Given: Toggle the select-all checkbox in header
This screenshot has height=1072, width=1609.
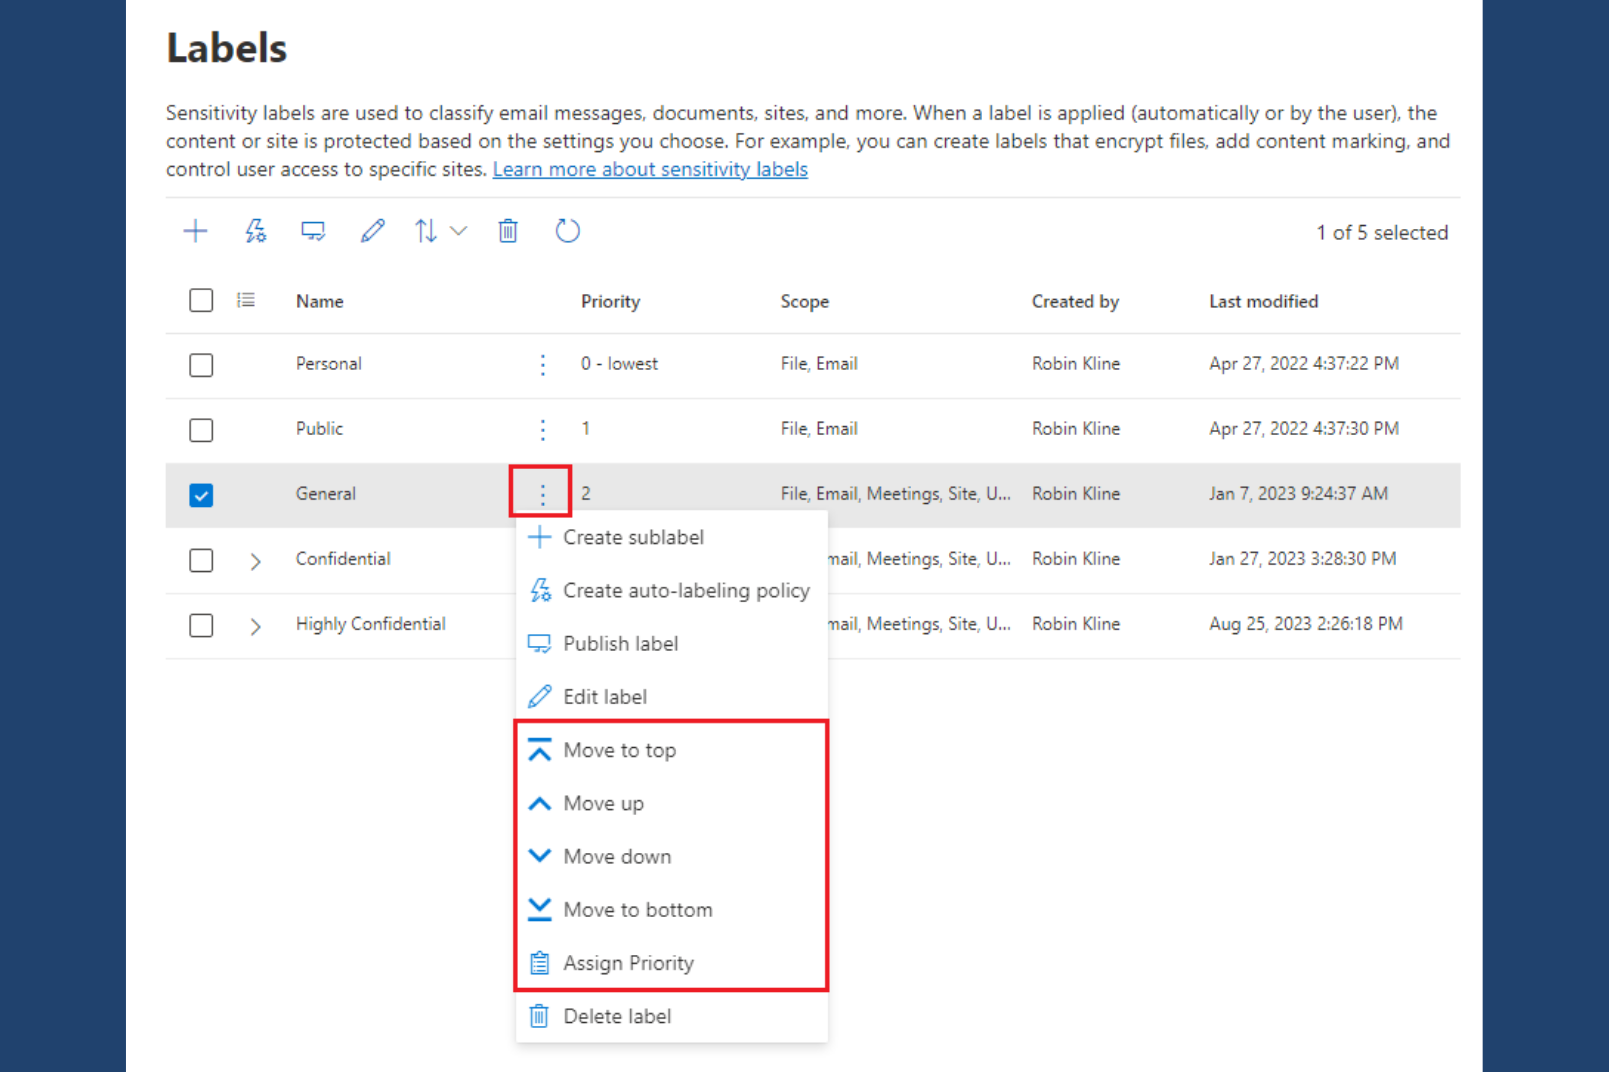Looking at the screenshot, I should pyautogui.click(x=201, y=301).
